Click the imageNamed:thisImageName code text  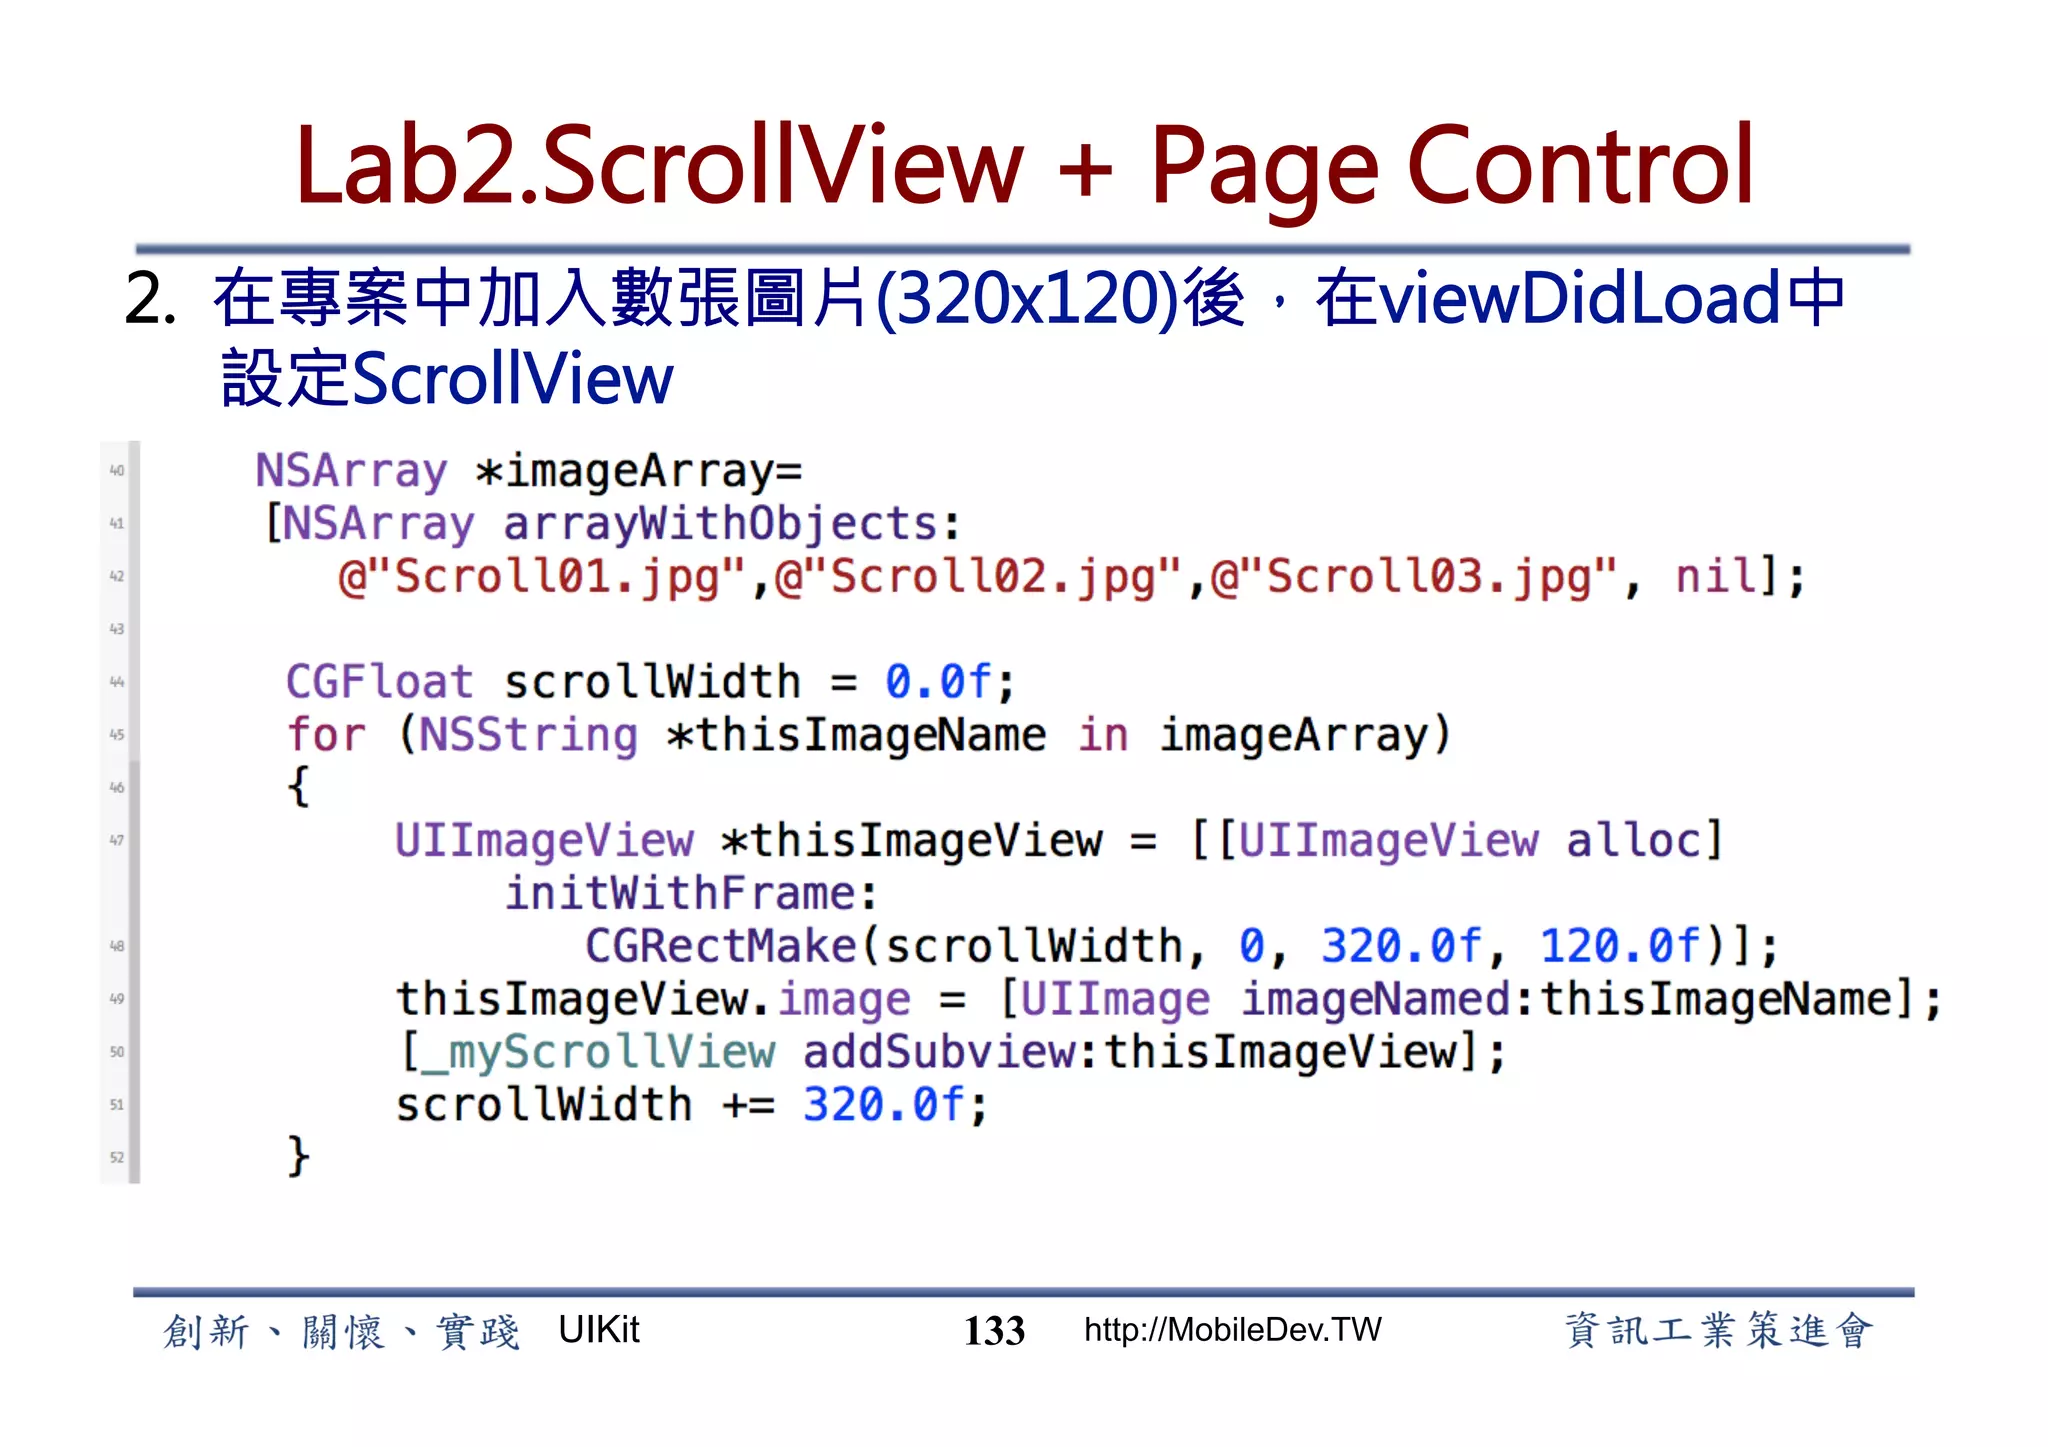coord(1567,1000)
